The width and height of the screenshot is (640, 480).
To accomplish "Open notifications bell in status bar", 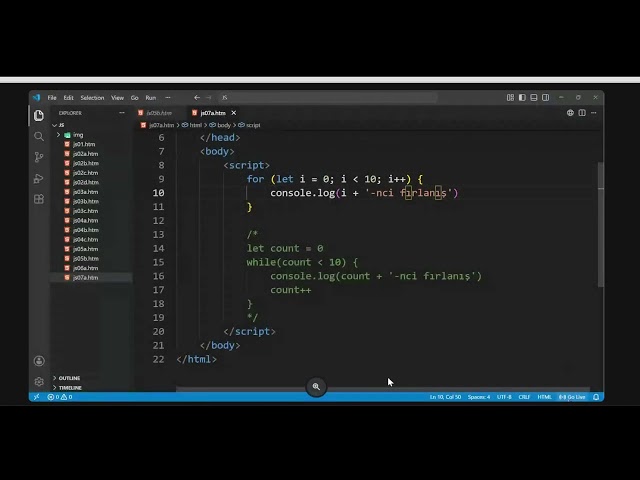I will click(596, 397).
